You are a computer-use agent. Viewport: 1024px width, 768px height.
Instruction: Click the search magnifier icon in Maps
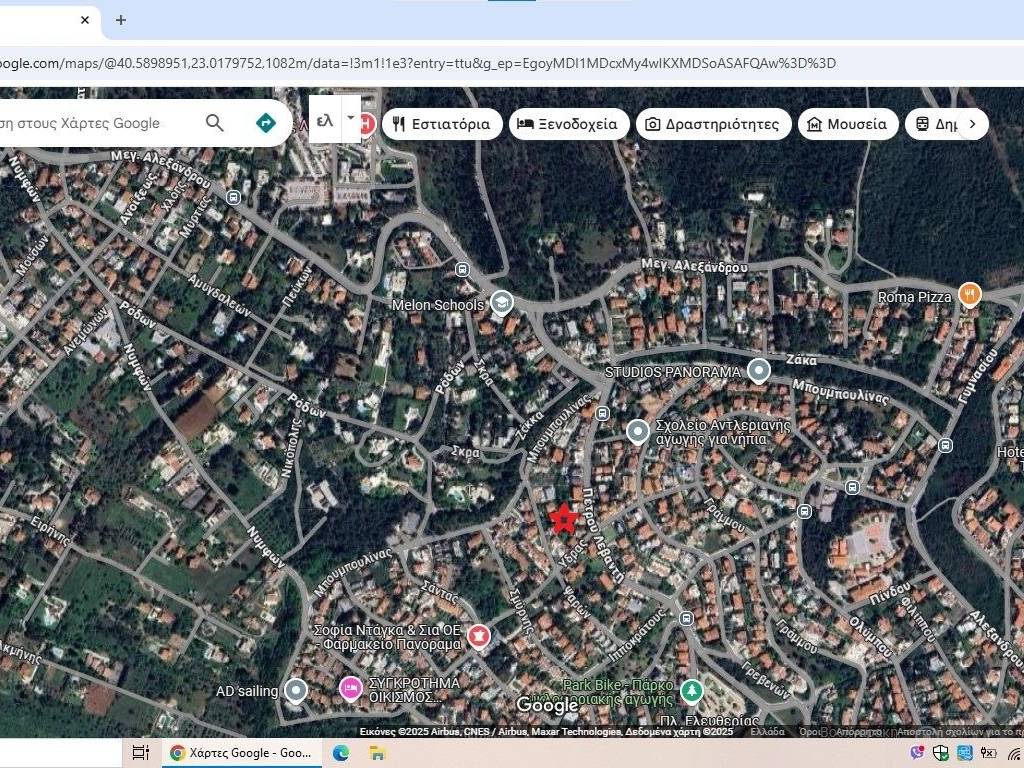(215, 123)
